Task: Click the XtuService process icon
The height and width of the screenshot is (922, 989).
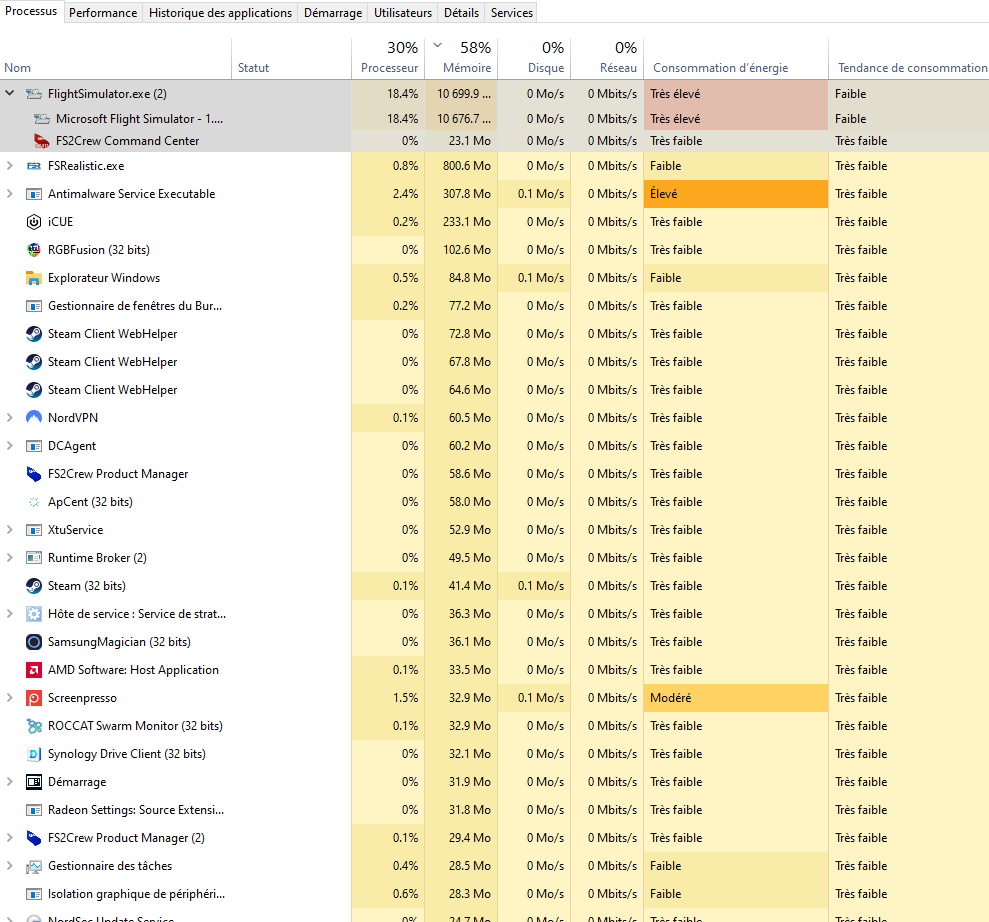Action: (x=33, y=530)
